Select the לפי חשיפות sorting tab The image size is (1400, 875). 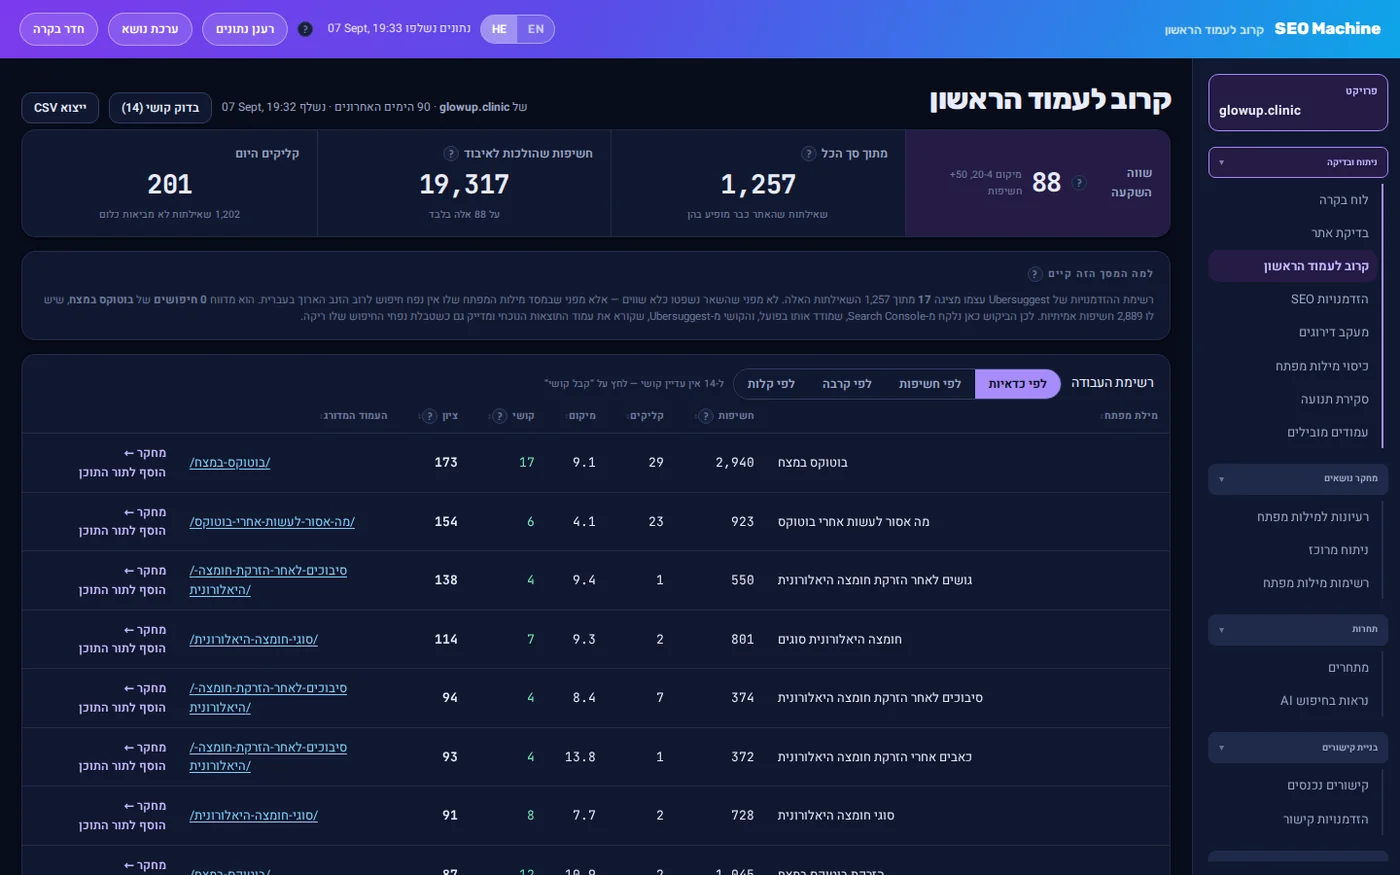pos(930,384)
